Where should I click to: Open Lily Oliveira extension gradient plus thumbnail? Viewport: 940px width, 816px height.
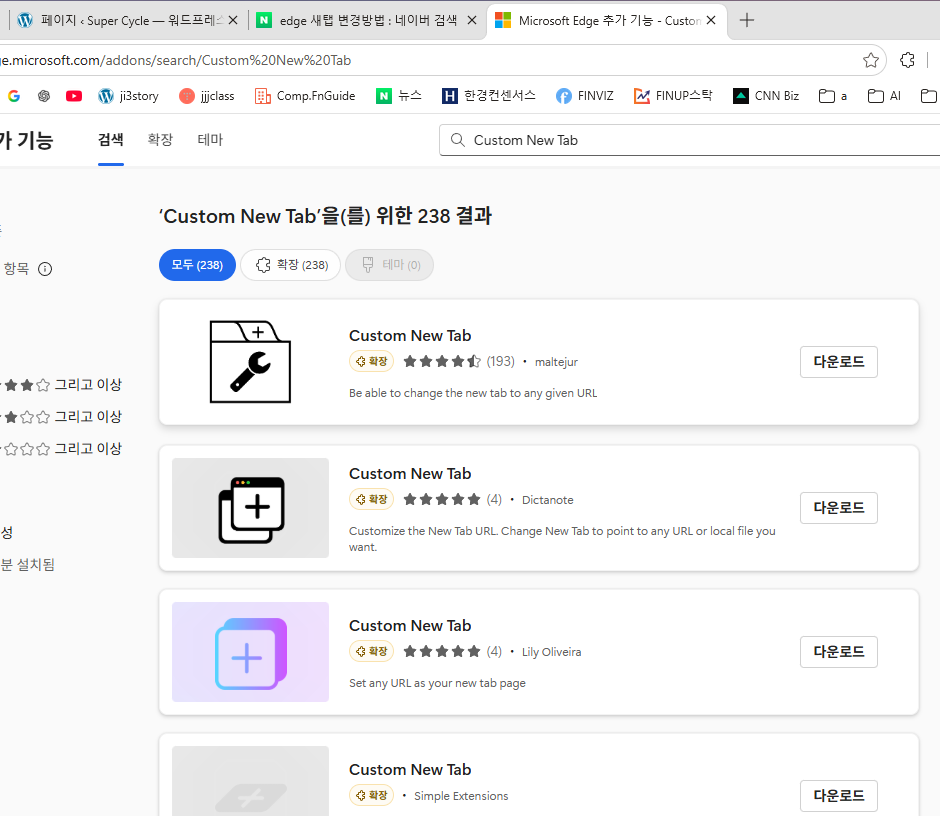point(251,652)
